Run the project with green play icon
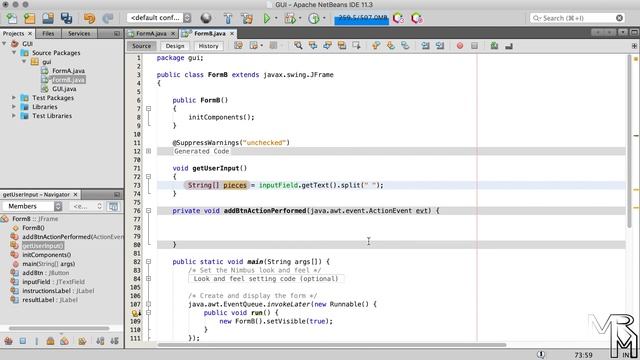The width and height of the screenshot is (640, 360). tap(267, 18)
